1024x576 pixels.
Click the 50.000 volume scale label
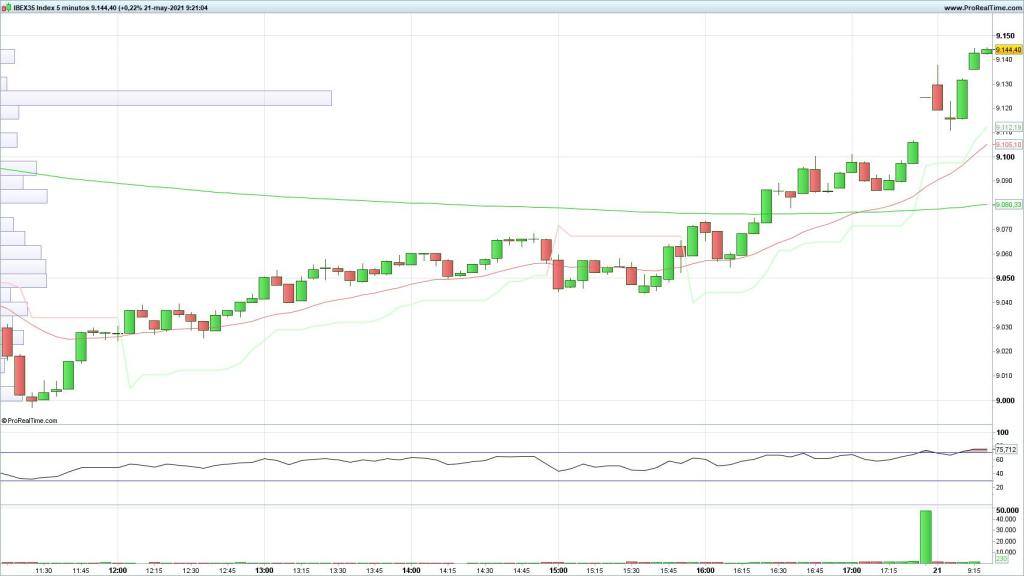click(x=1008, y=510)
